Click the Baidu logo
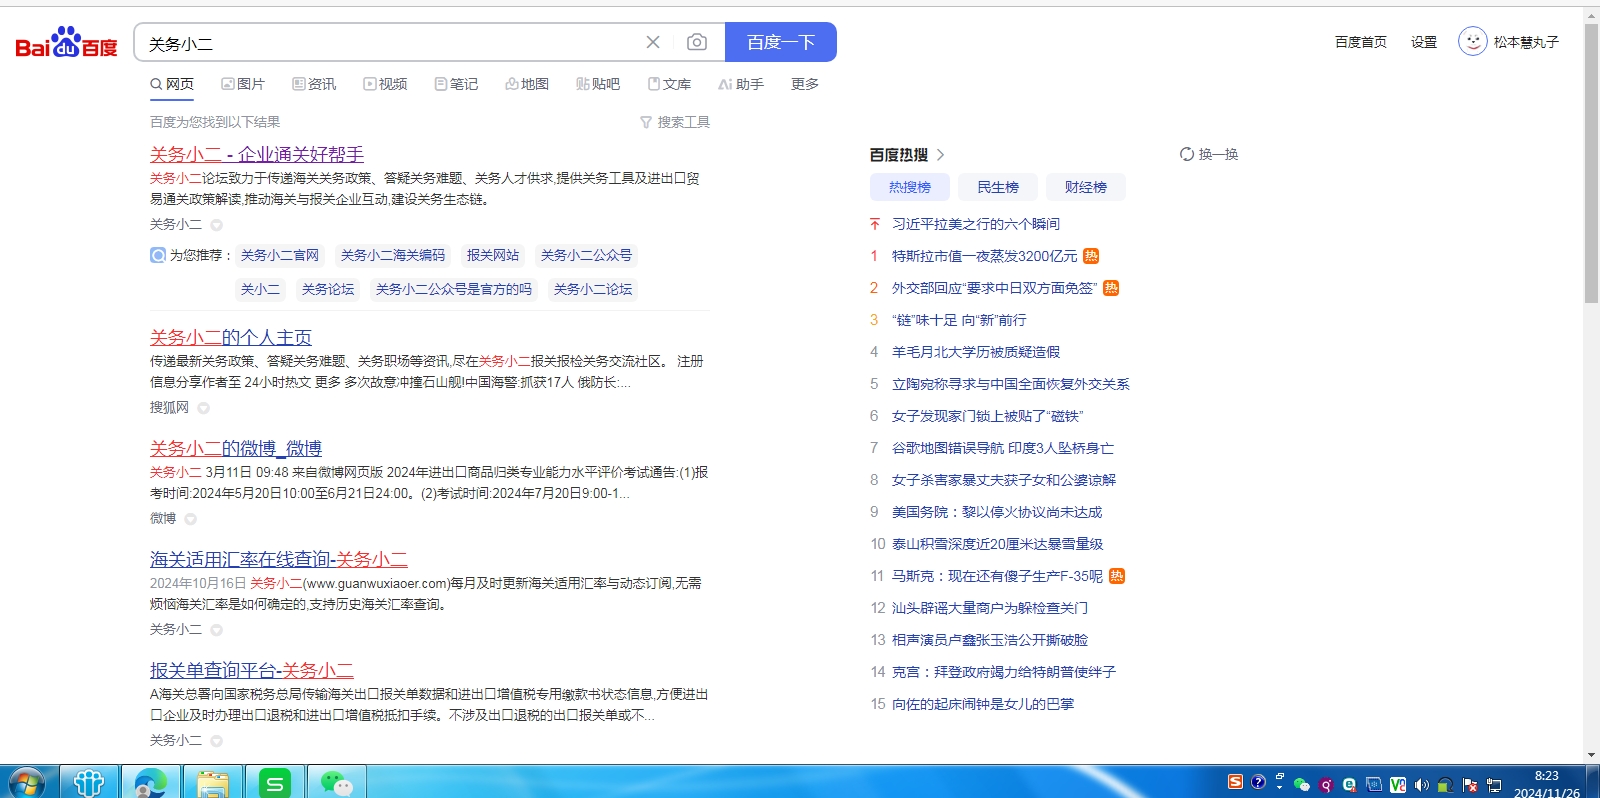The width and height of the screenshot is (1600, 798). pos(66,43)
